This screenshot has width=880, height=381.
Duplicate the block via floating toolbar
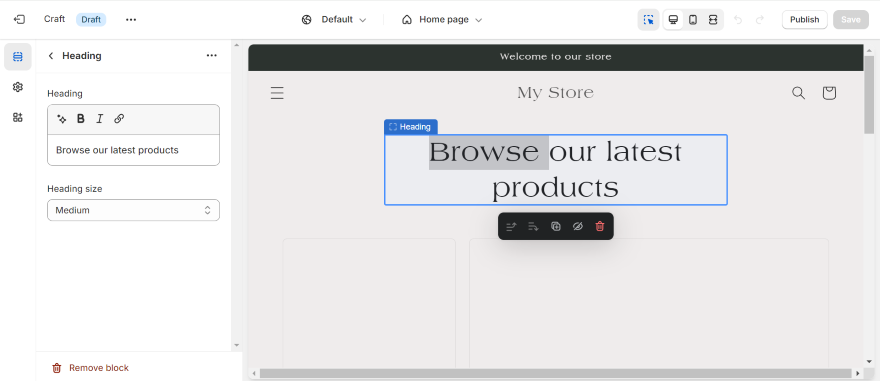tap(556, 227)
